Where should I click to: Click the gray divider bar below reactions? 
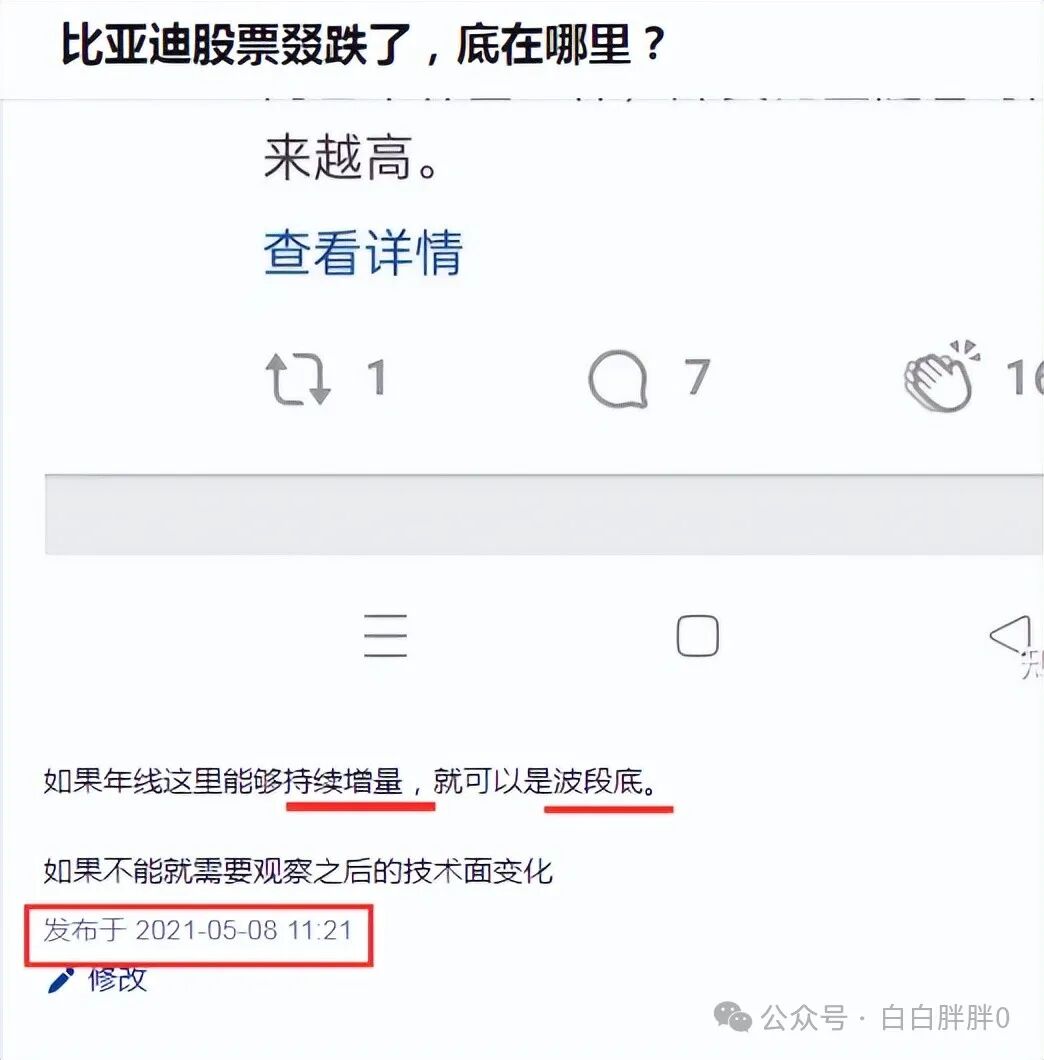pyautogui.click(x=544, y=514)
